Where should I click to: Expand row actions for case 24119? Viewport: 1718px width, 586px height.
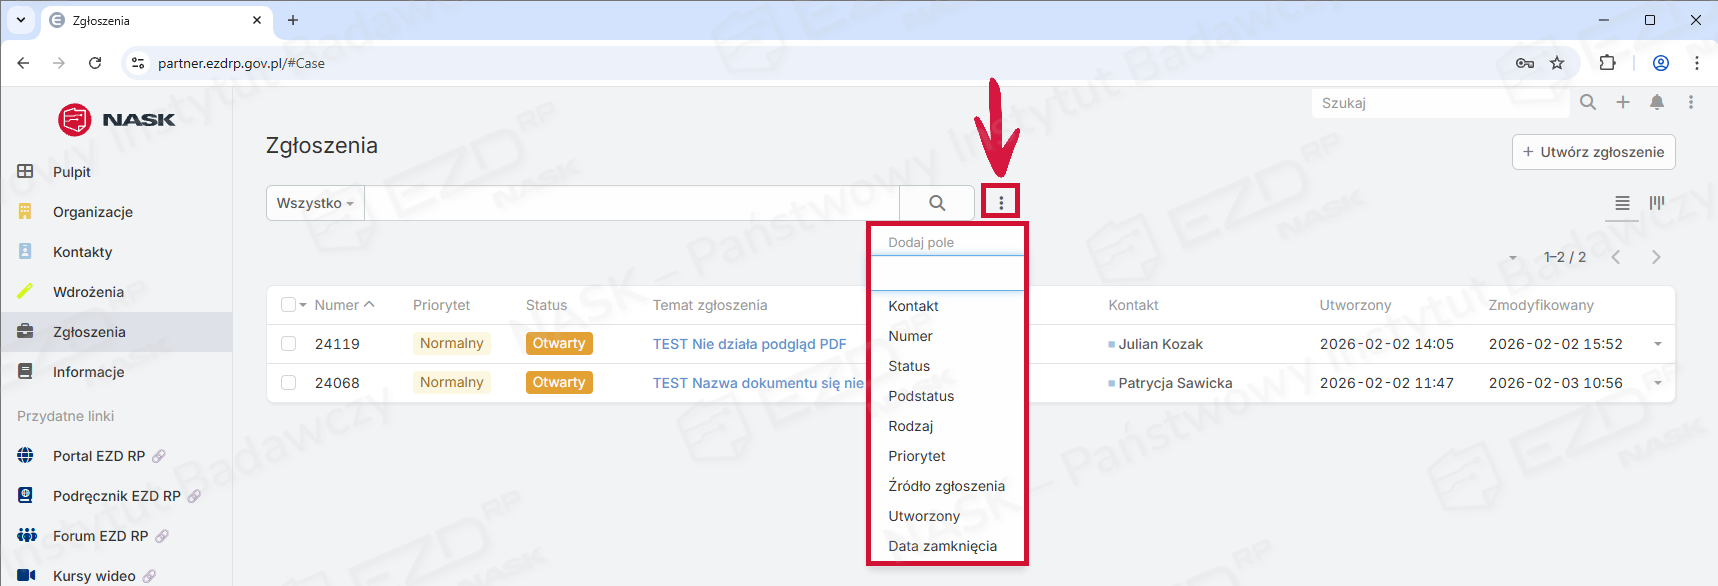point(1658,344)
